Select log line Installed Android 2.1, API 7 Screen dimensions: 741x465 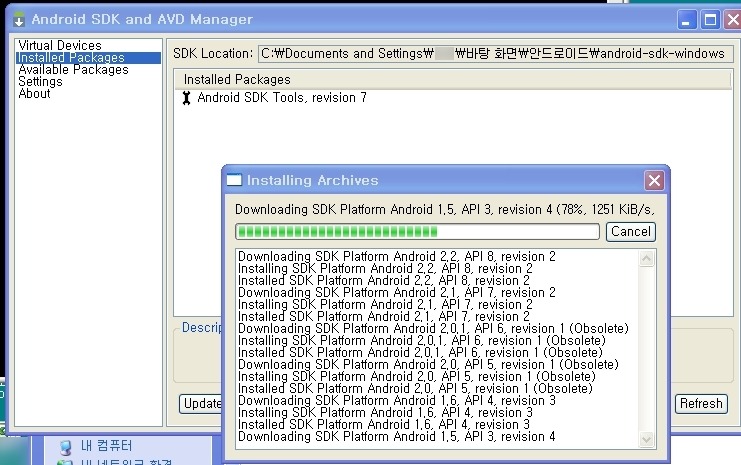click(x=384, y=317)
